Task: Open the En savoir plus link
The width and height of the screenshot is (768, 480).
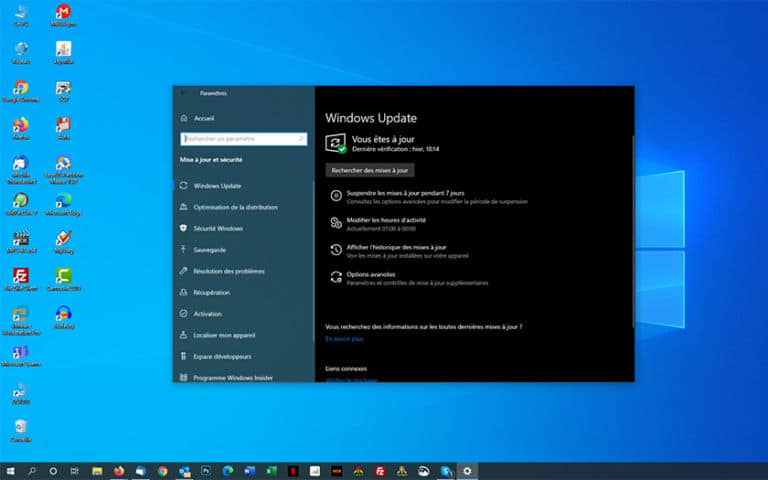Action: point(344,339)
